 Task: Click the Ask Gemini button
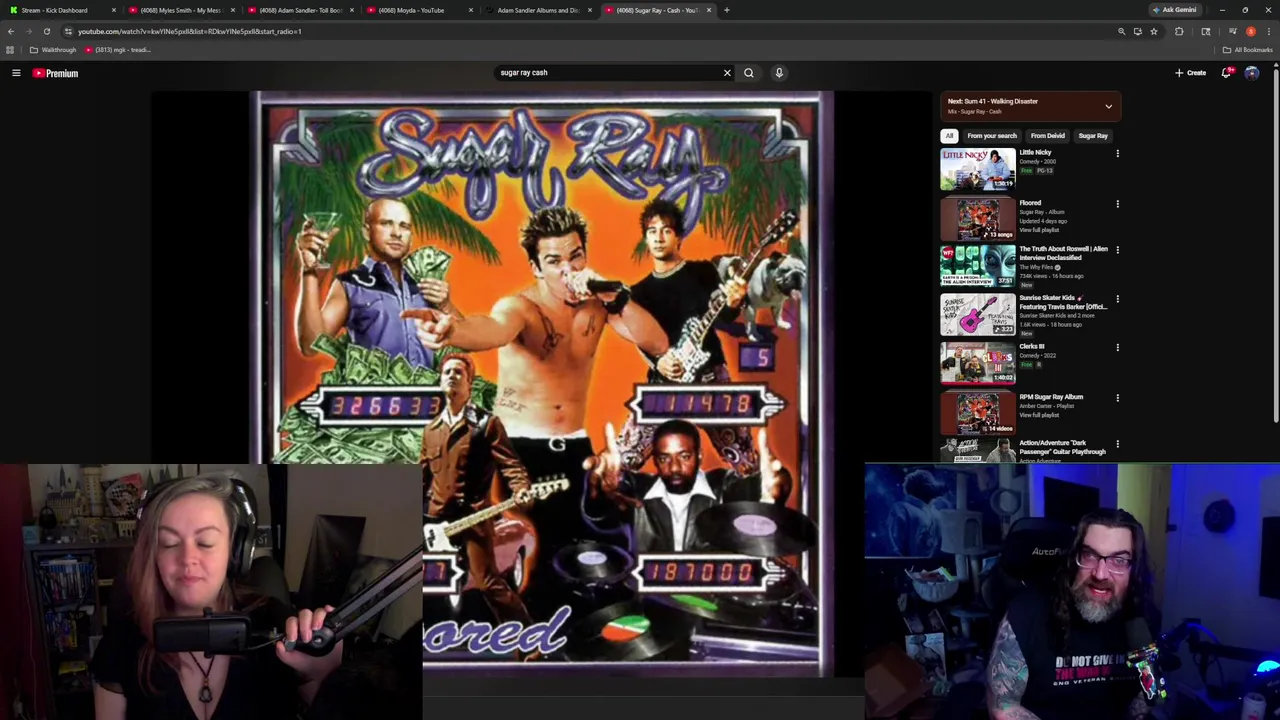coord(1174,10)
